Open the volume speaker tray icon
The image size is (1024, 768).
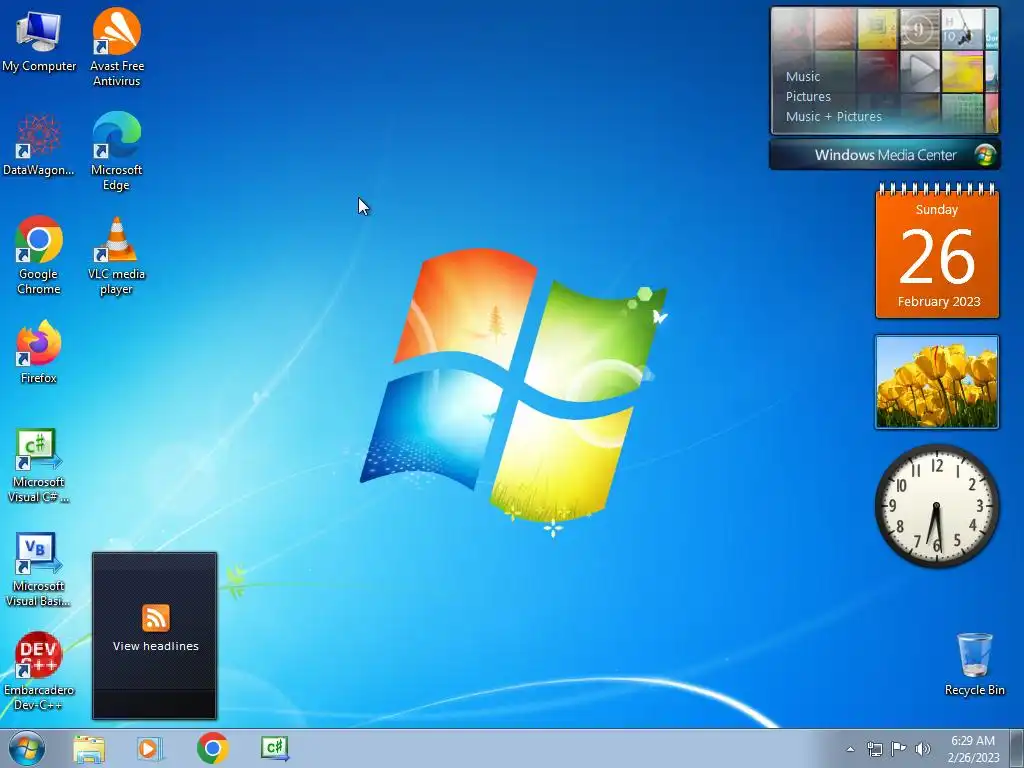(x=923, y=749)
